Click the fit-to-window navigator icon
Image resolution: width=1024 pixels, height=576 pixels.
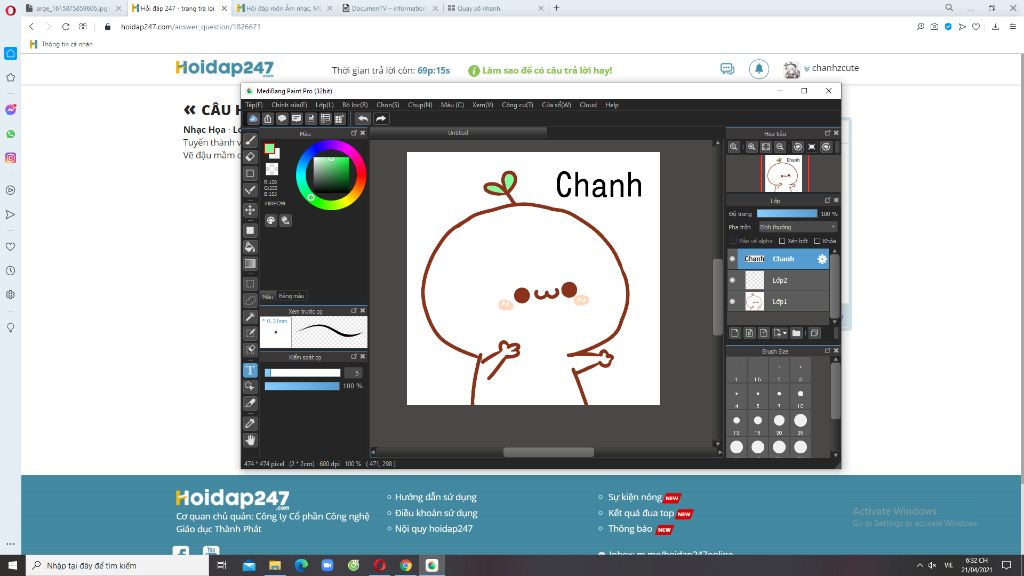[766, 147]
